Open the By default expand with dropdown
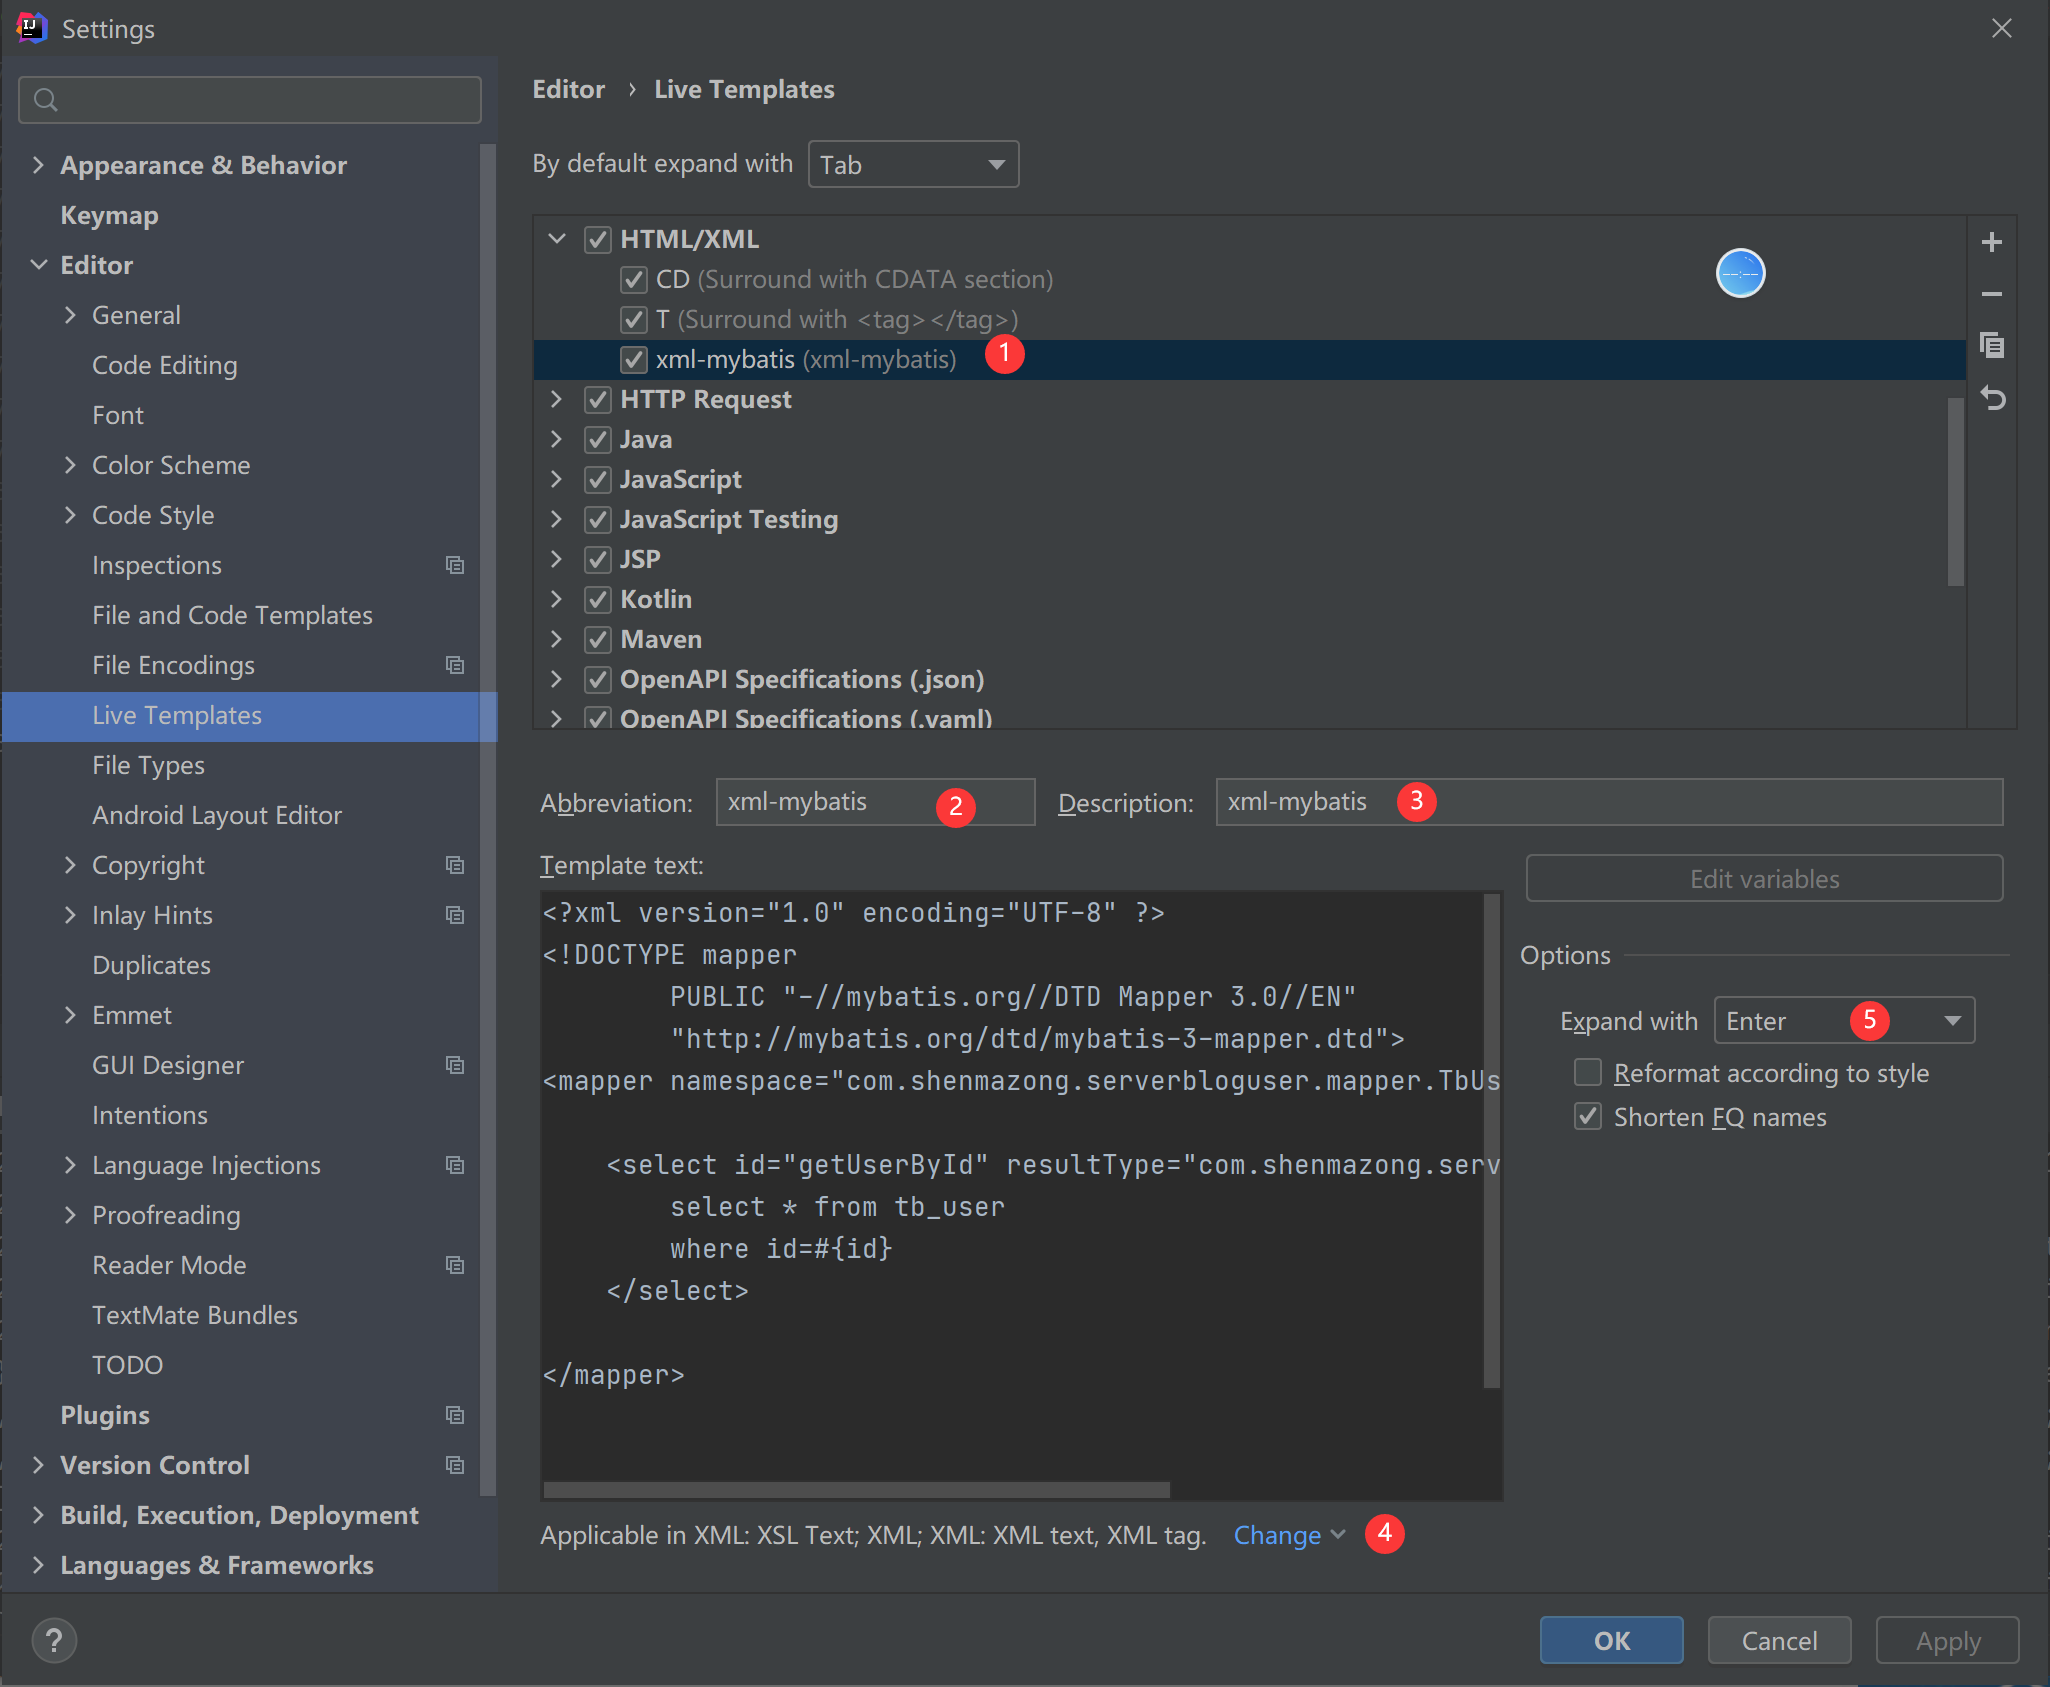The image size is (2050, 1687). [x=913, y=164]
